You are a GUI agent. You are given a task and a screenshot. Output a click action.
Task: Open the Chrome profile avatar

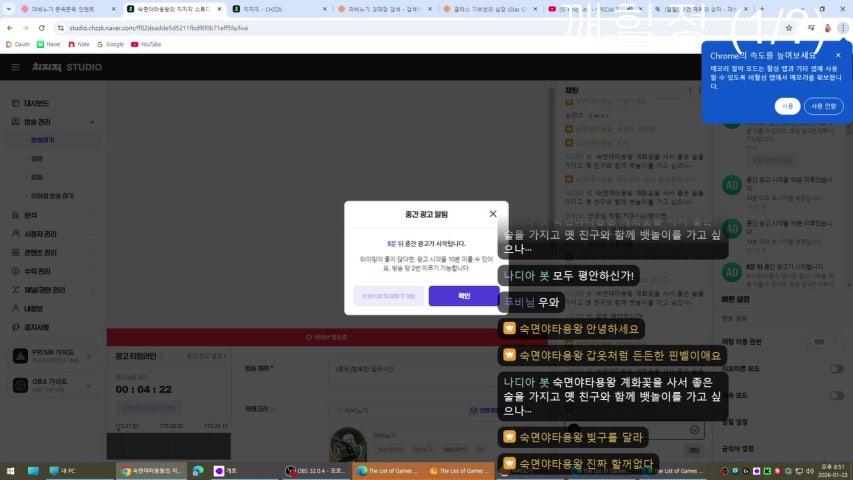[x=827, y=28]
